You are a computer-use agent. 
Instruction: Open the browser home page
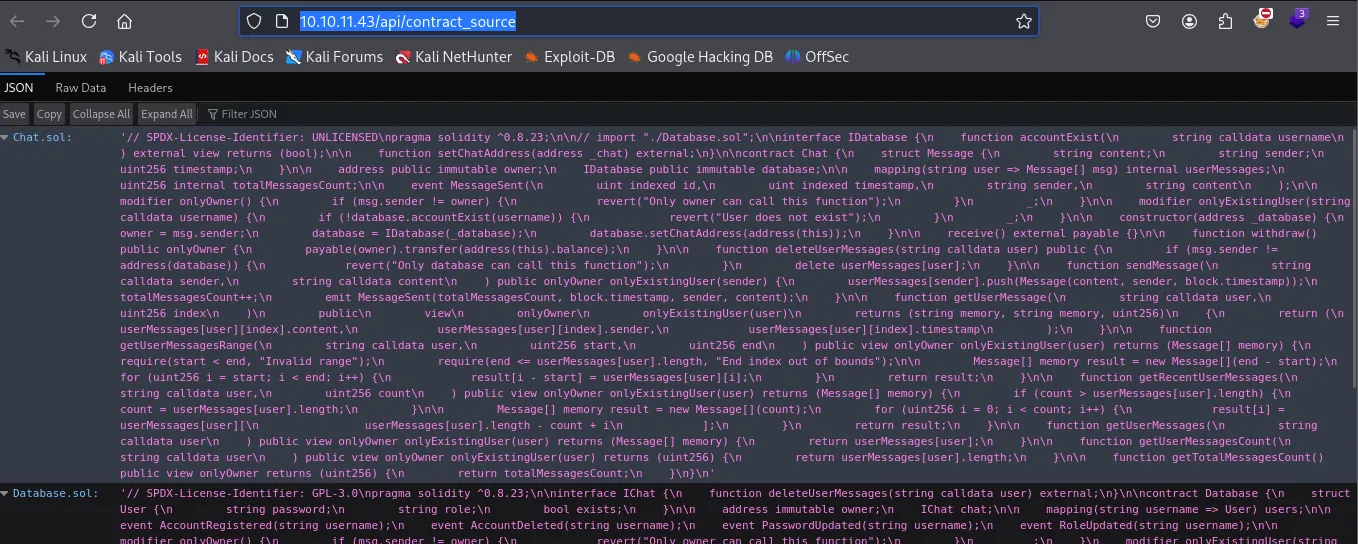click(124, 21)
